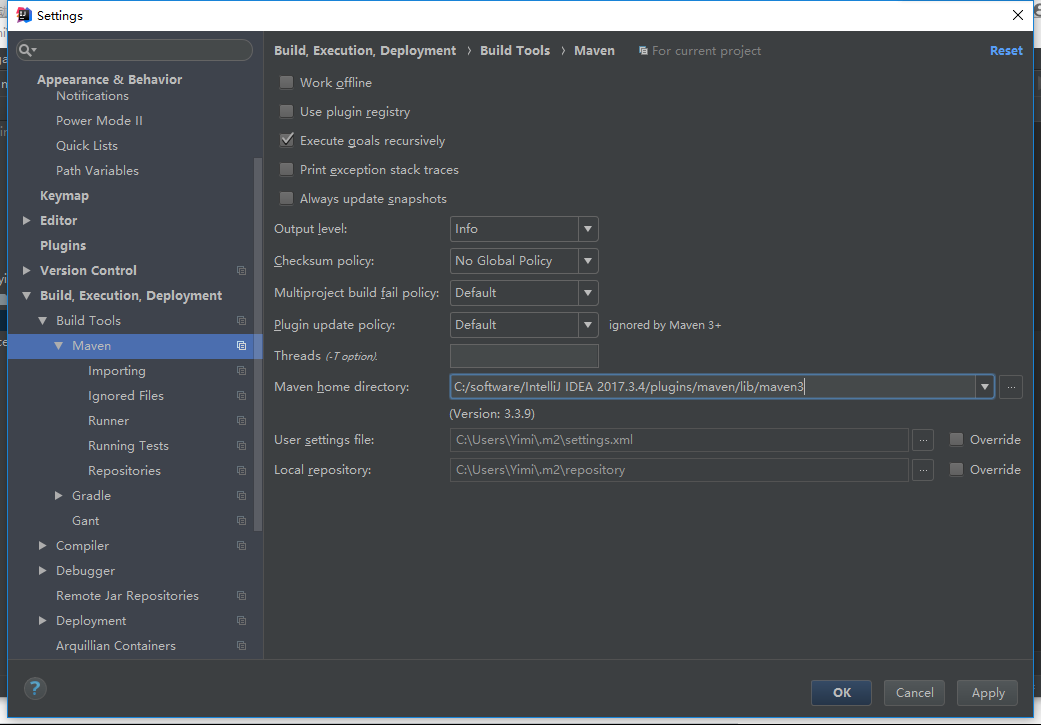Open Notifications settings page
Screen dimensions: 1041x725
(x=92, y=96)
